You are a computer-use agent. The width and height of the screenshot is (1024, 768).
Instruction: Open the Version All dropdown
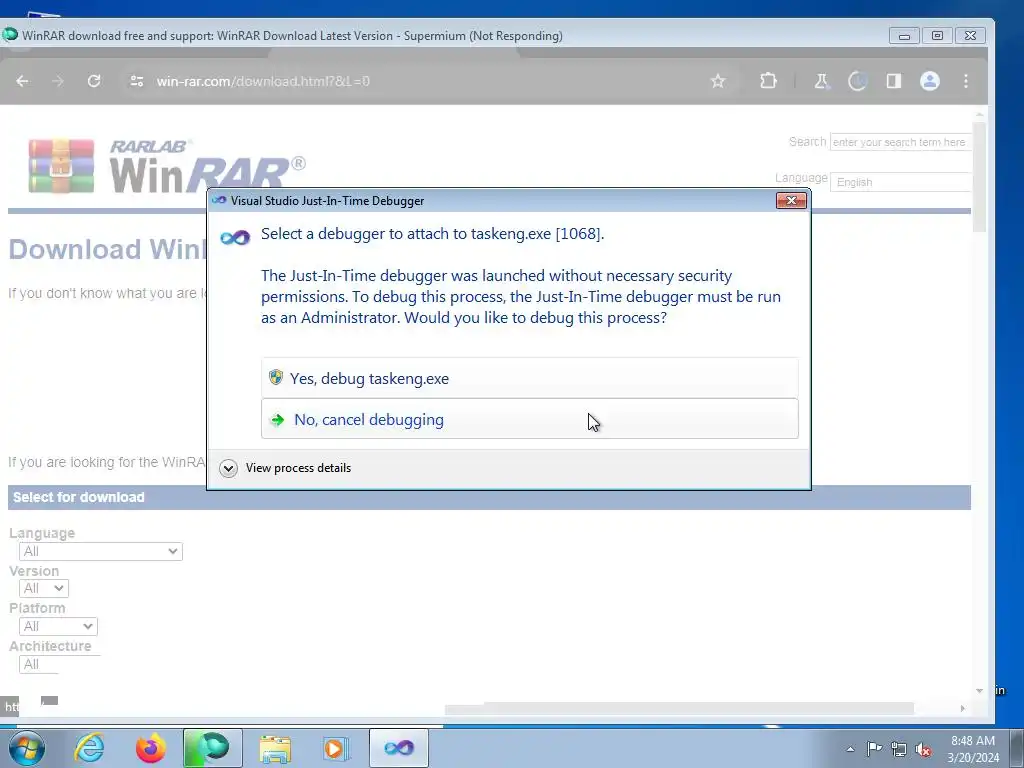point(44,588)
